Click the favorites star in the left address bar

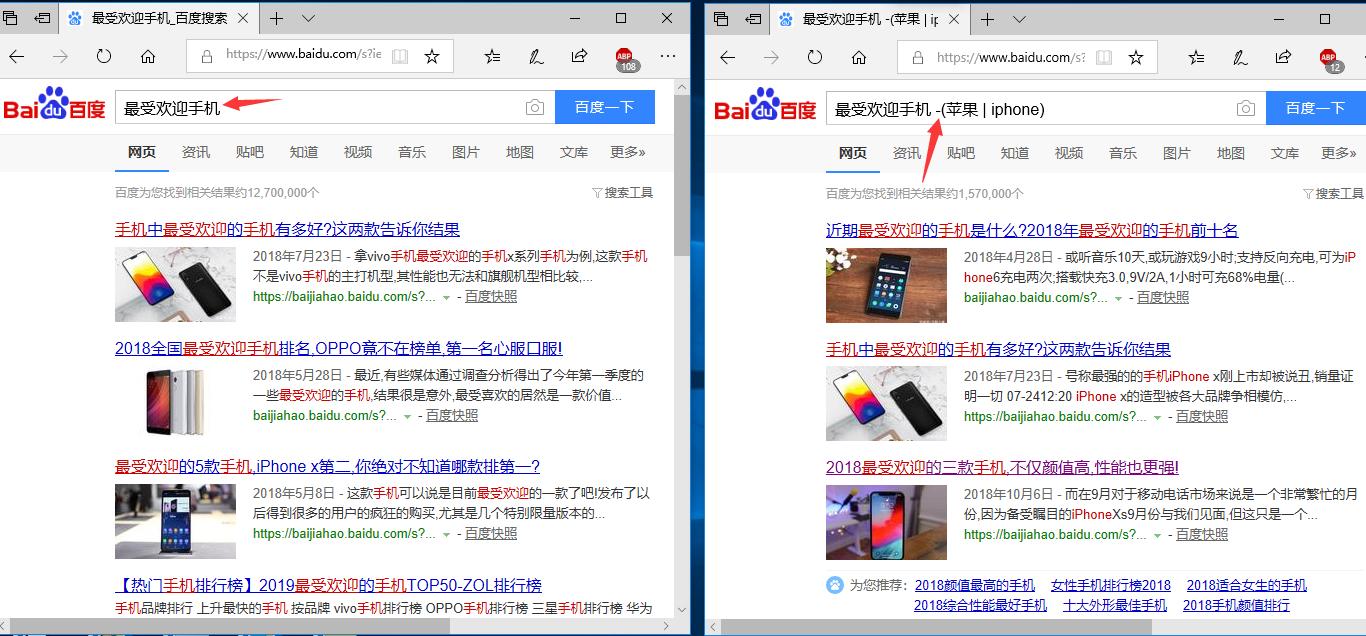coord(433,57)
